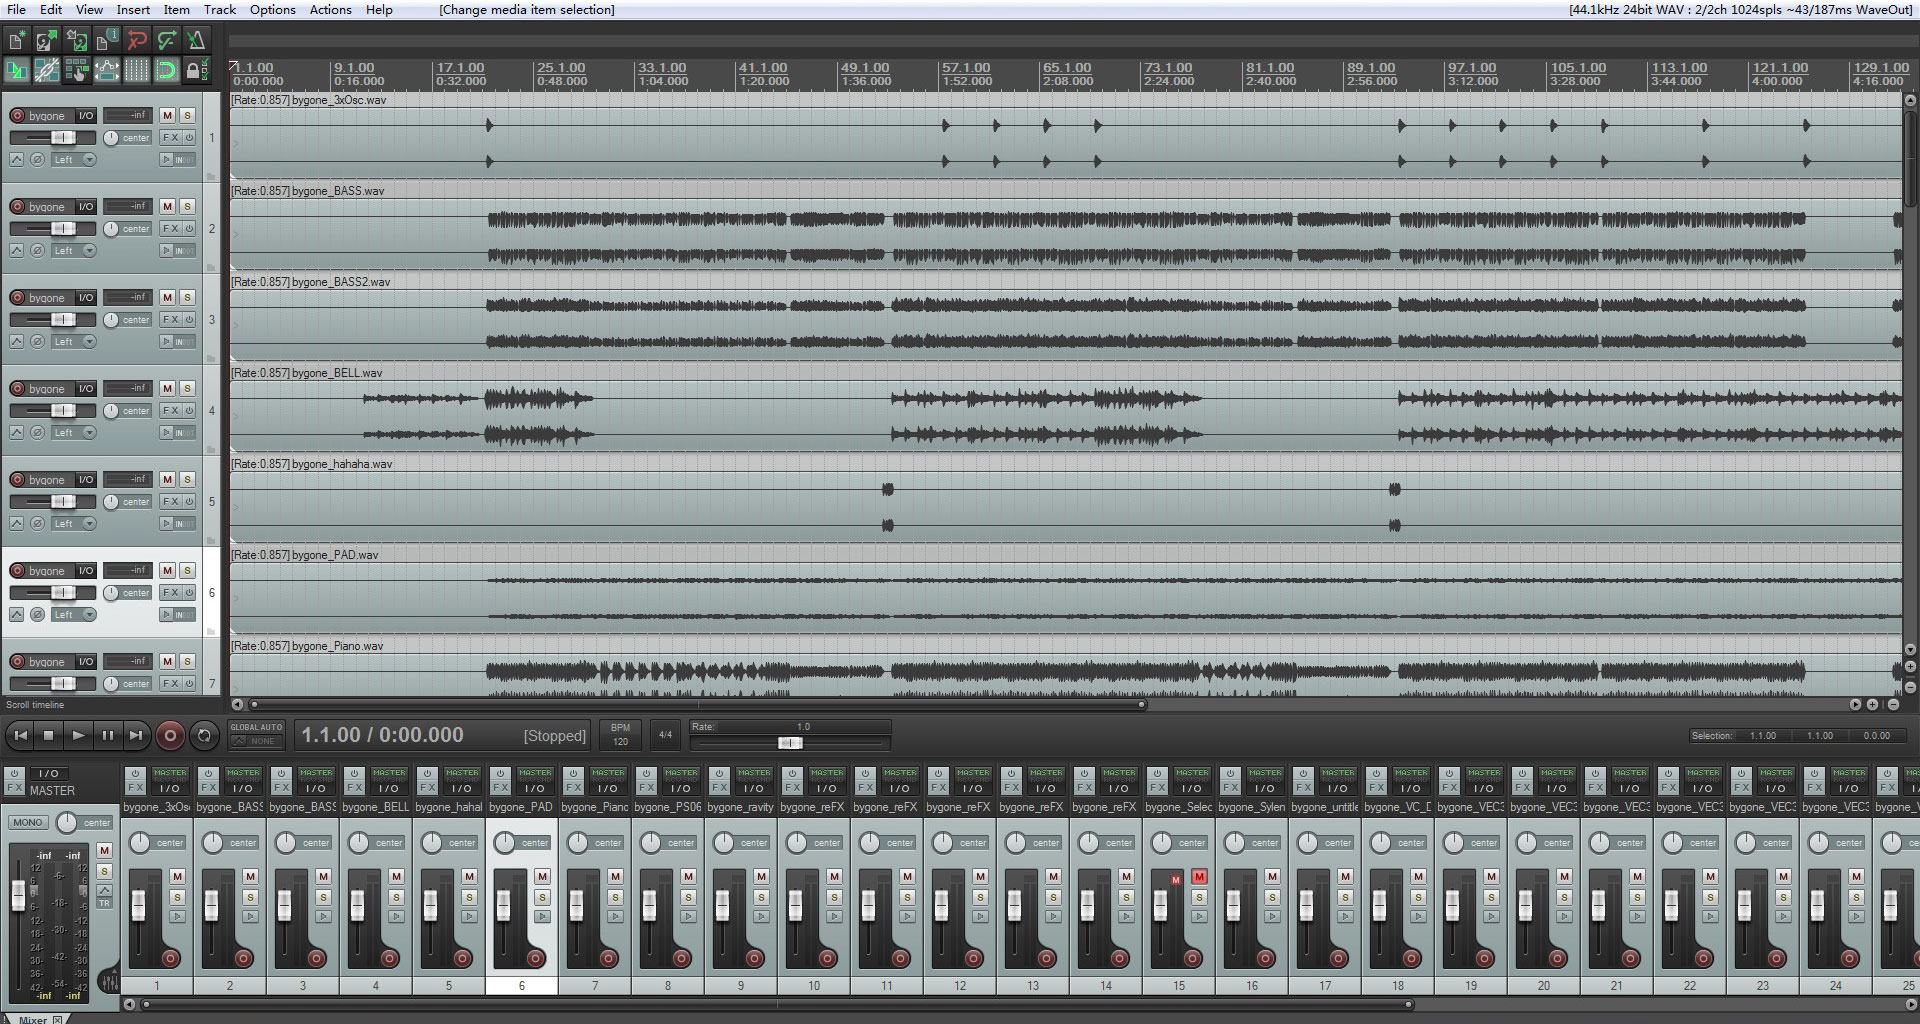
Task: Click the Save Project toolbar icon
Action: (x=77, y=40)
